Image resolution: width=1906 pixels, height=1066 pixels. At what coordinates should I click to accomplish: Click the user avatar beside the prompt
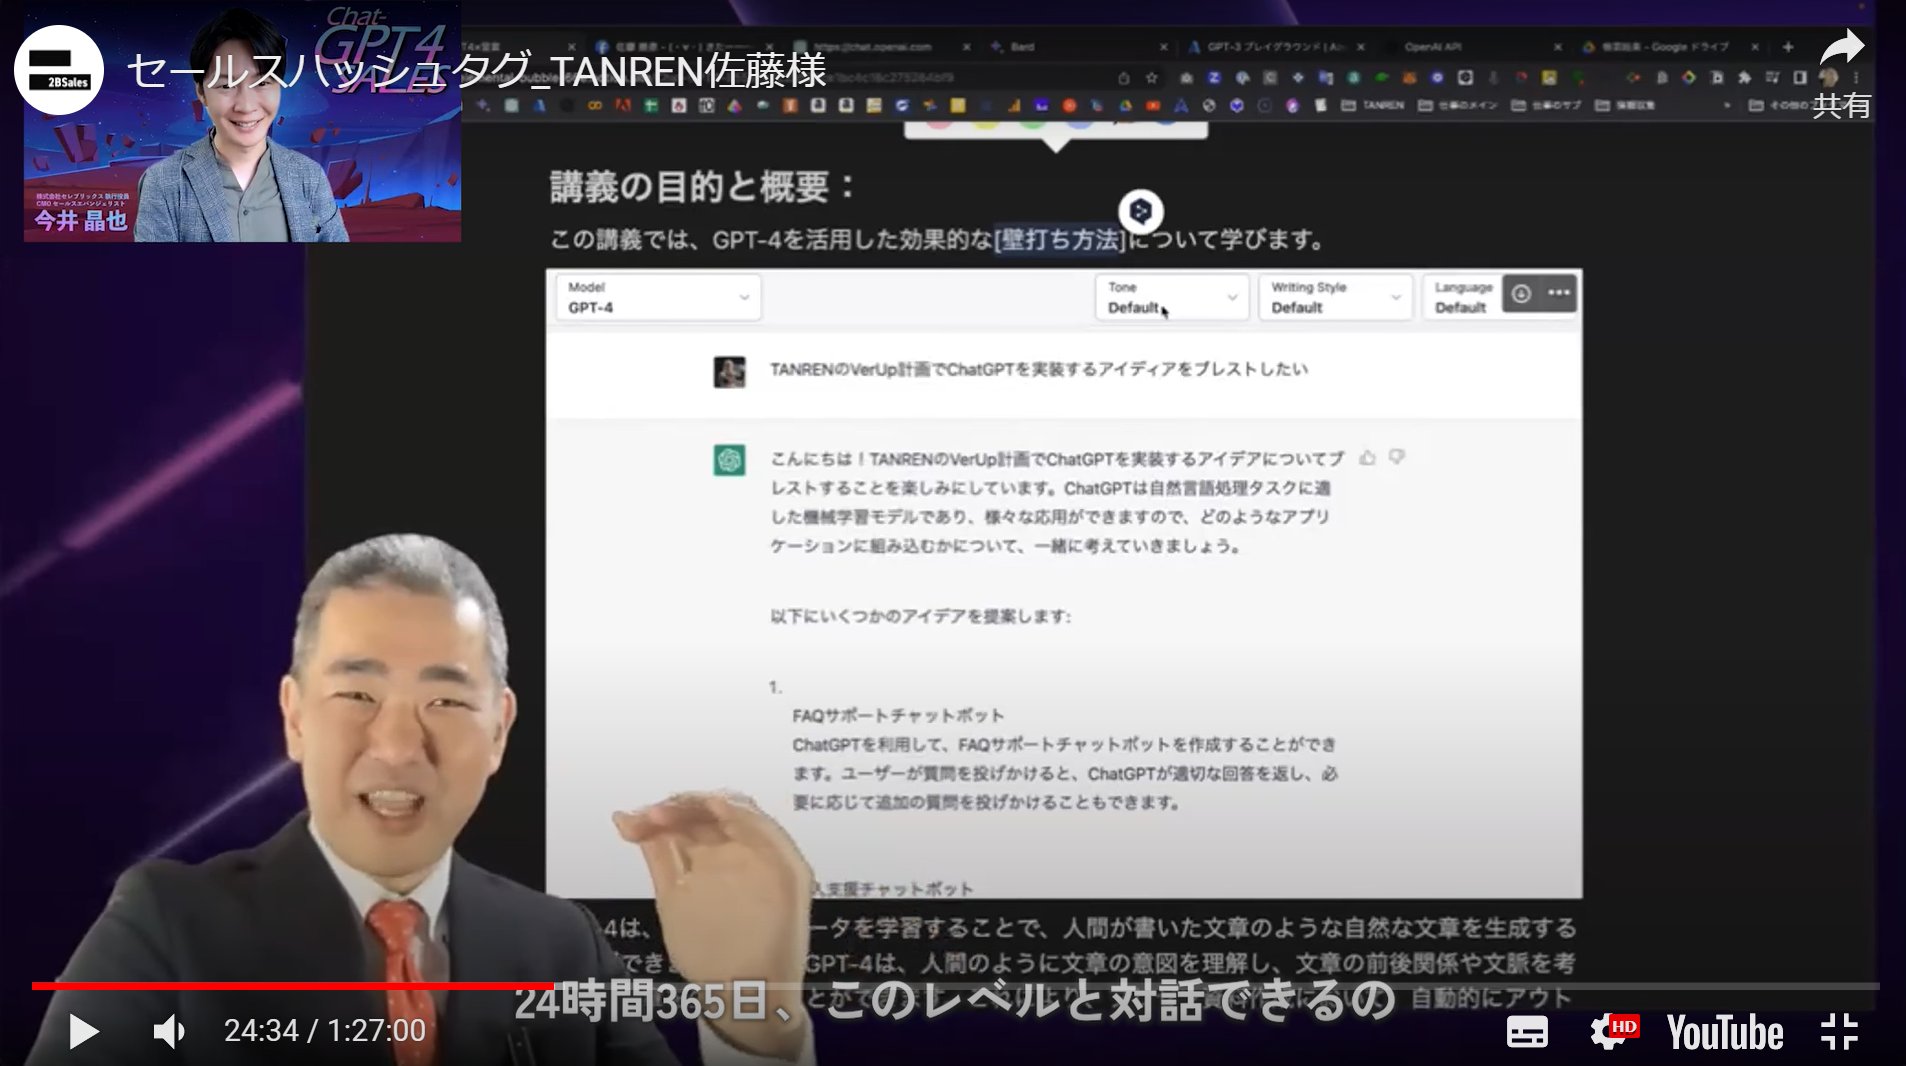point(729,372)
